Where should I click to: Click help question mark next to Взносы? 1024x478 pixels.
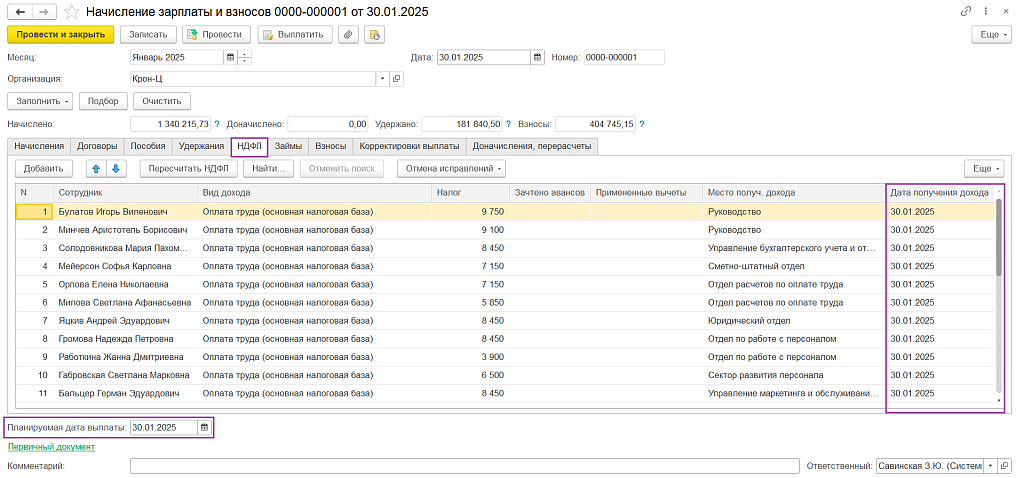pyautogui.click(x=641, y=123)
